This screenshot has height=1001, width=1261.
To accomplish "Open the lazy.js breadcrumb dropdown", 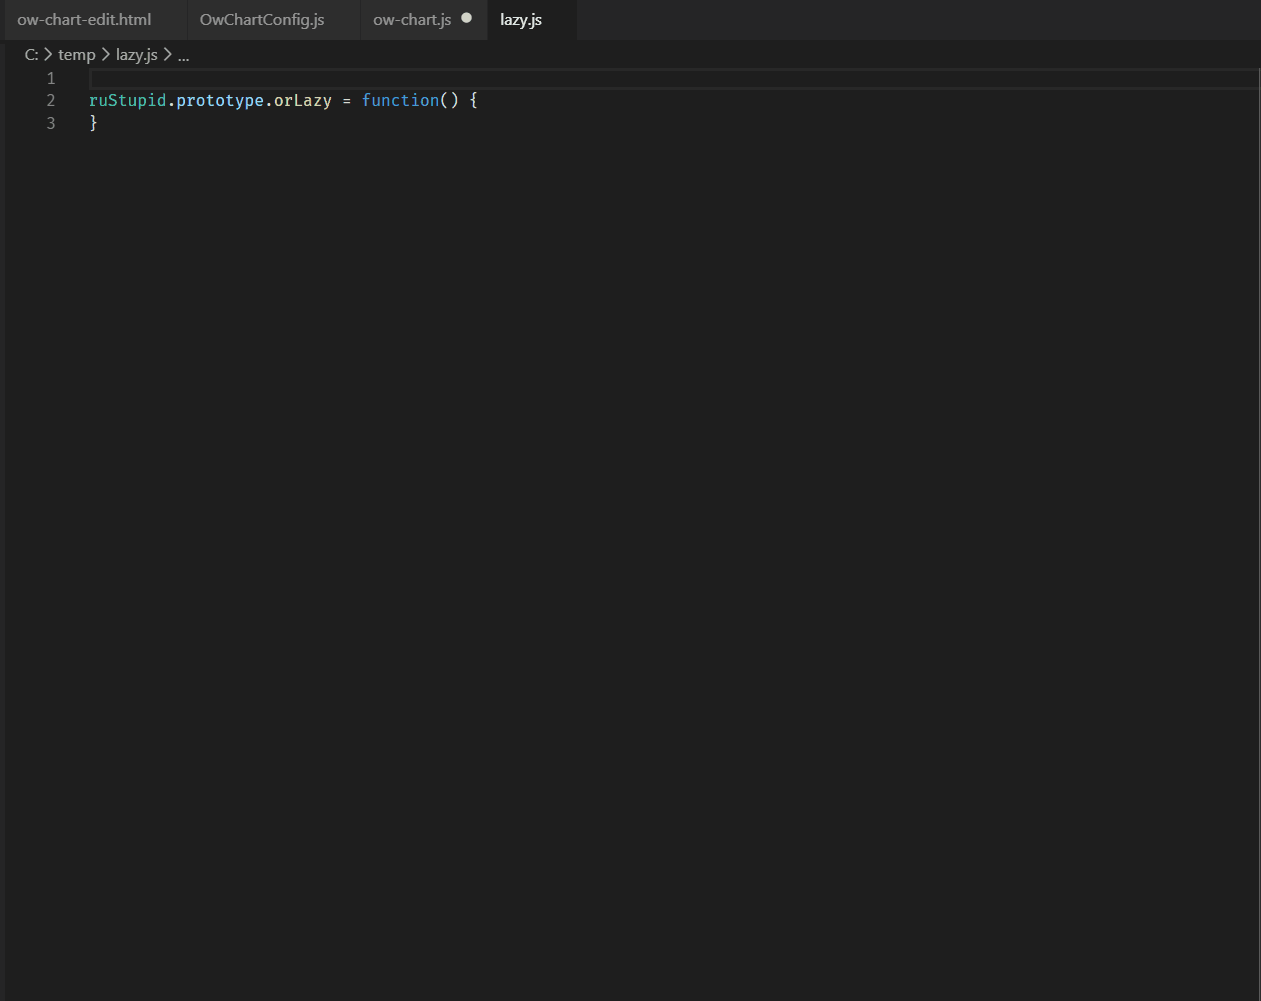I will (x=136, y=55).
